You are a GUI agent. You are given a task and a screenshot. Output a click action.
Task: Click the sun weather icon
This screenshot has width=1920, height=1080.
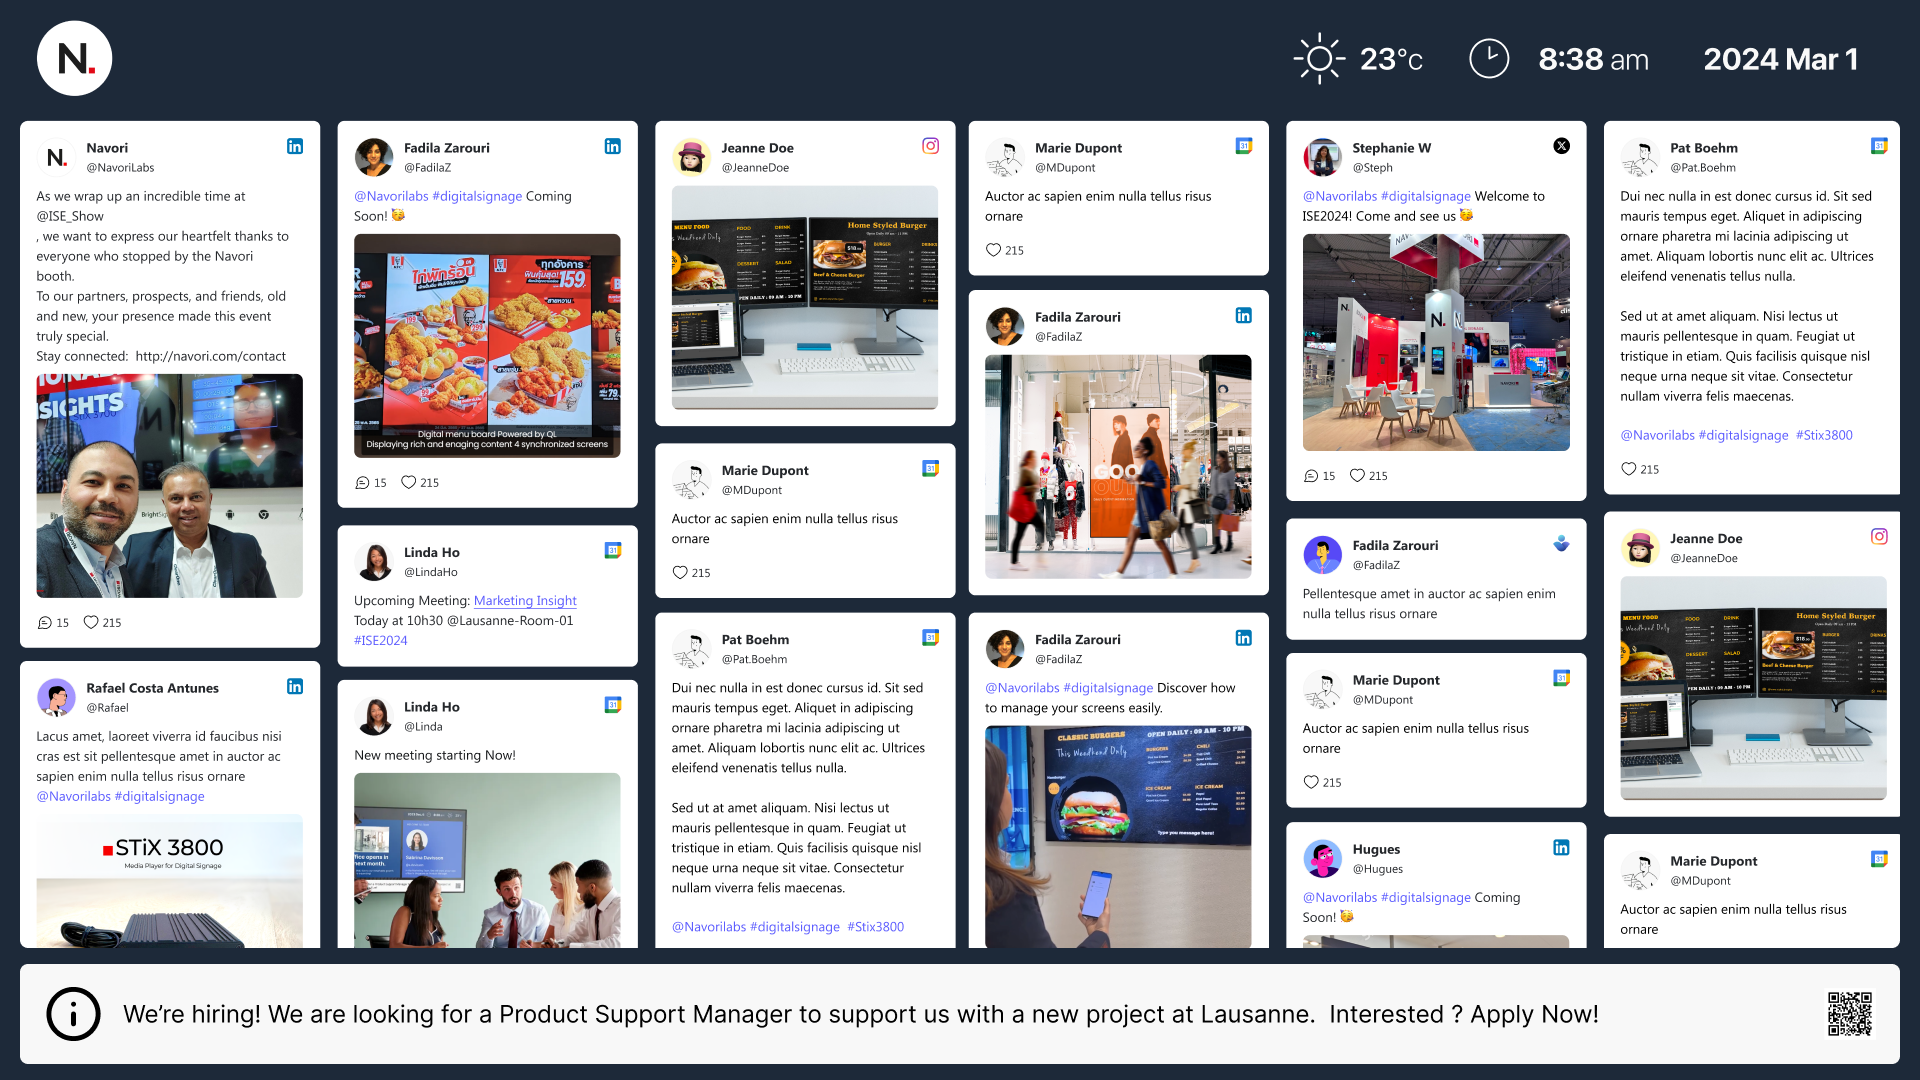pyautogui.click(x=1319, y=59)
